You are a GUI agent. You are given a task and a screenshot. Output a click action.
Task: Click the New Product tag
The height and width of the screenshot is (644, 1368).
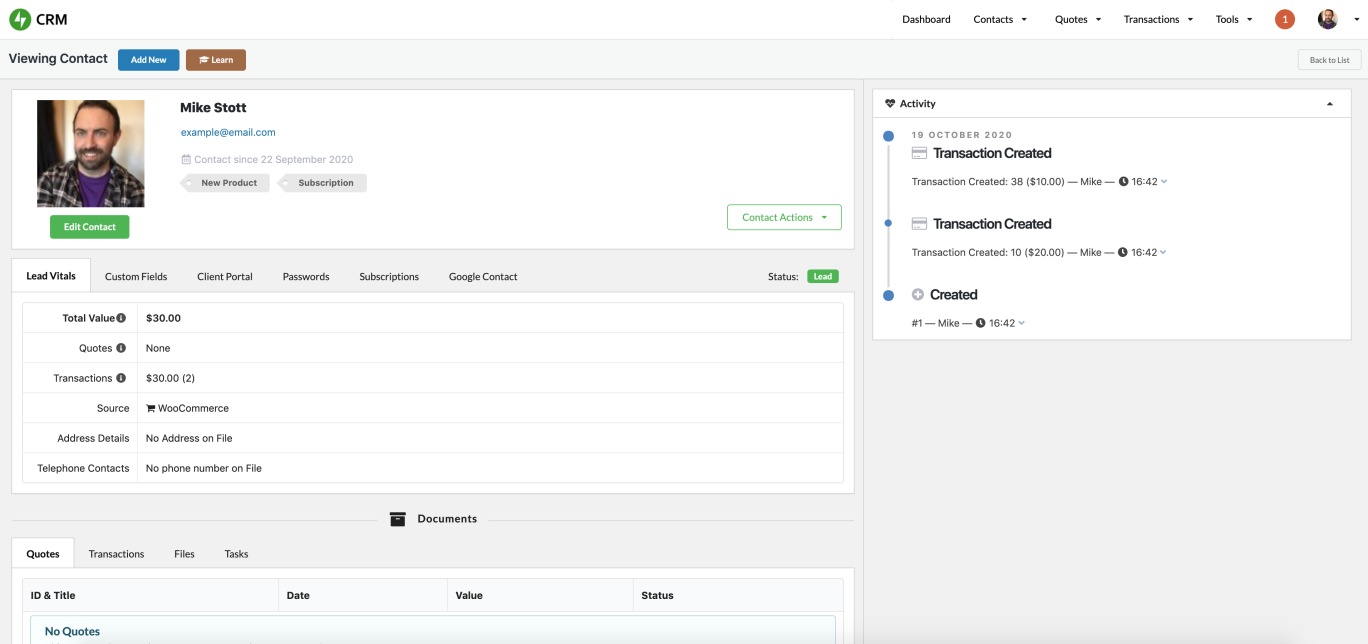pyautogui.click(x=225, y=183)
